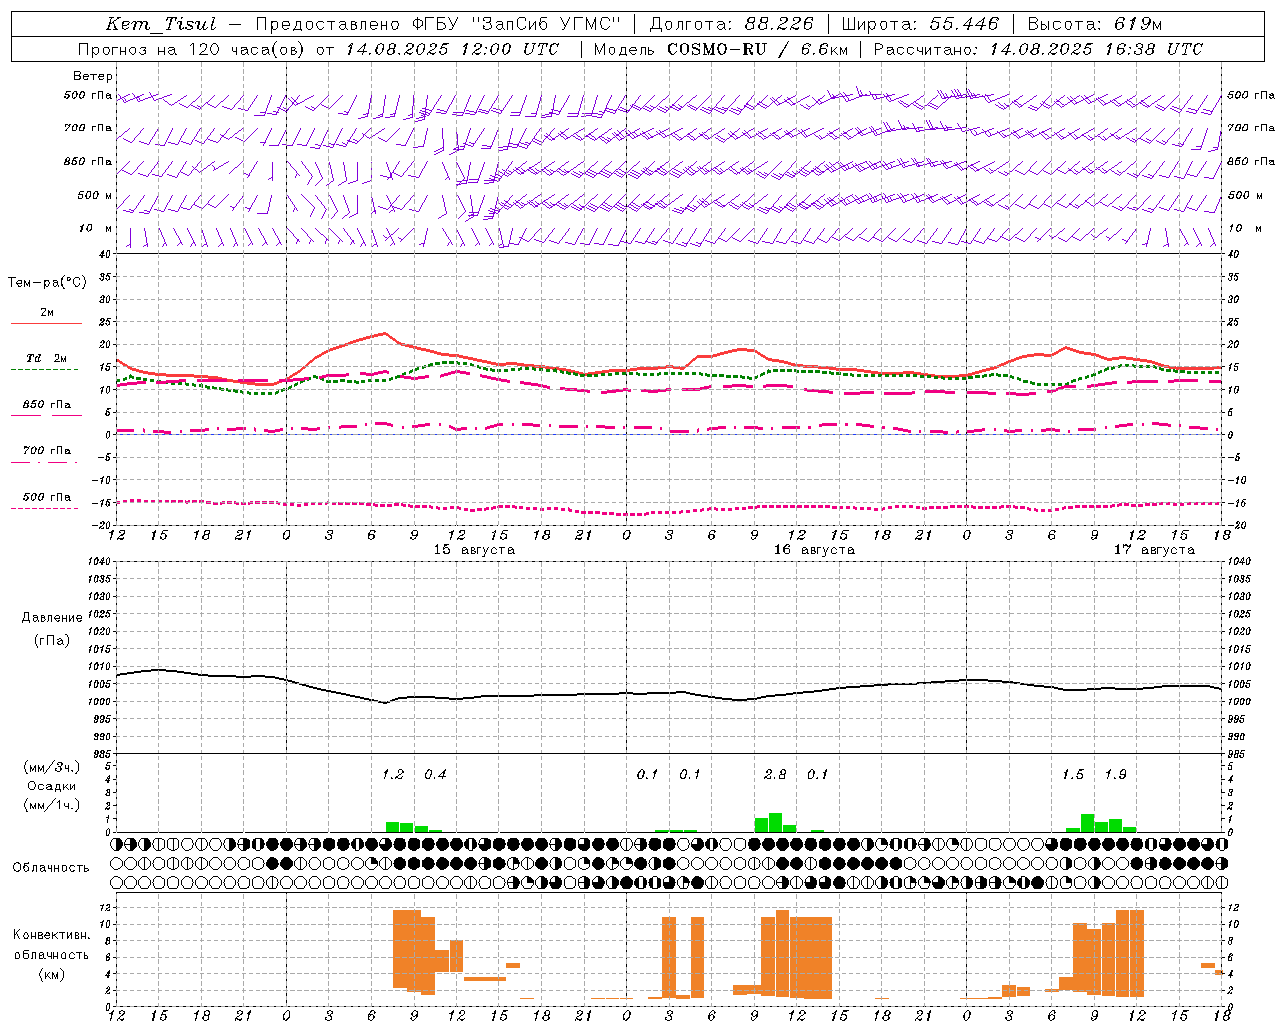This screenshot has width=1280, height=1024.
Task: Click the station name Kem_Tisul
Action: point(161,24)
